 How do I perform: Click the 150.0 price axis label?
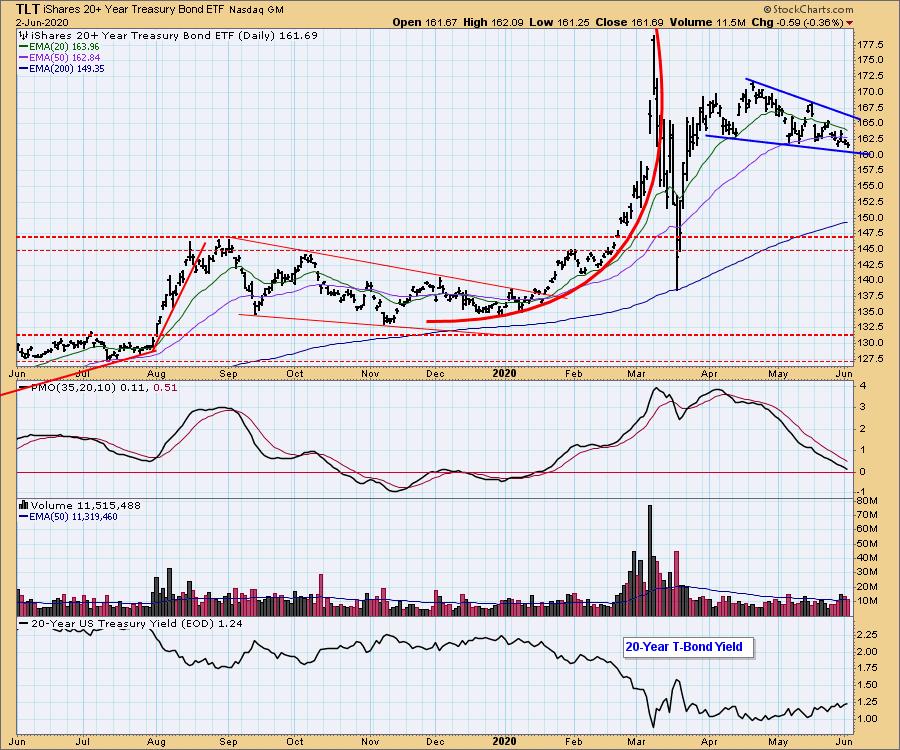pos(870,217)
